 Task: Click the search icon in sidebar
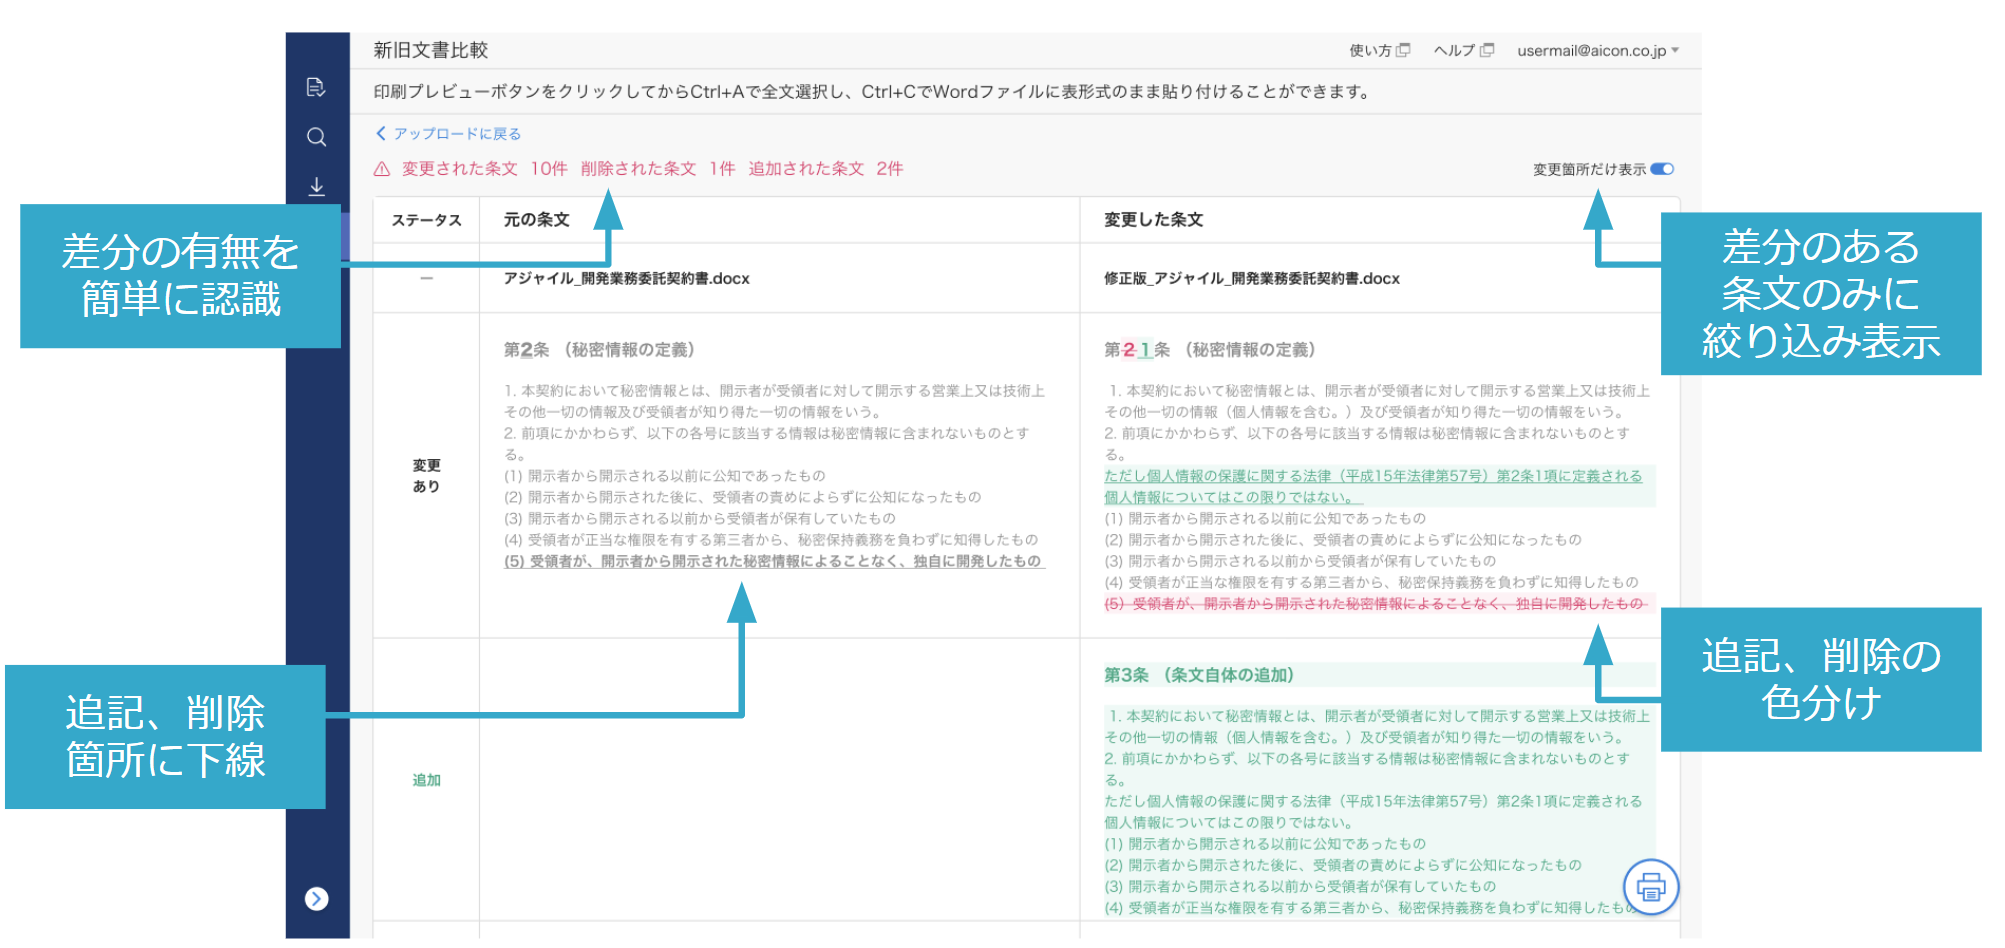point(316,137)
